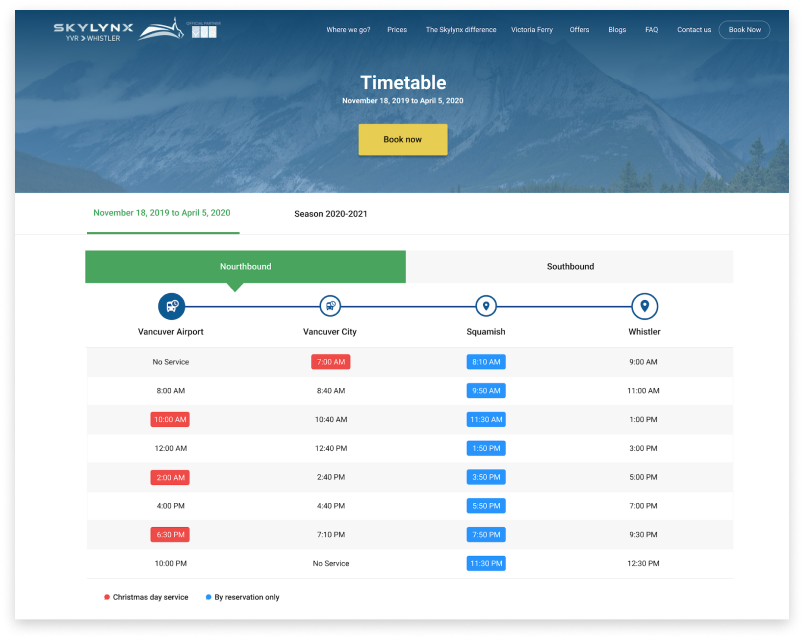Open the Where we go? menu
Image resolution: width=804 pixels, height=640 pixels.
(348, 30)
